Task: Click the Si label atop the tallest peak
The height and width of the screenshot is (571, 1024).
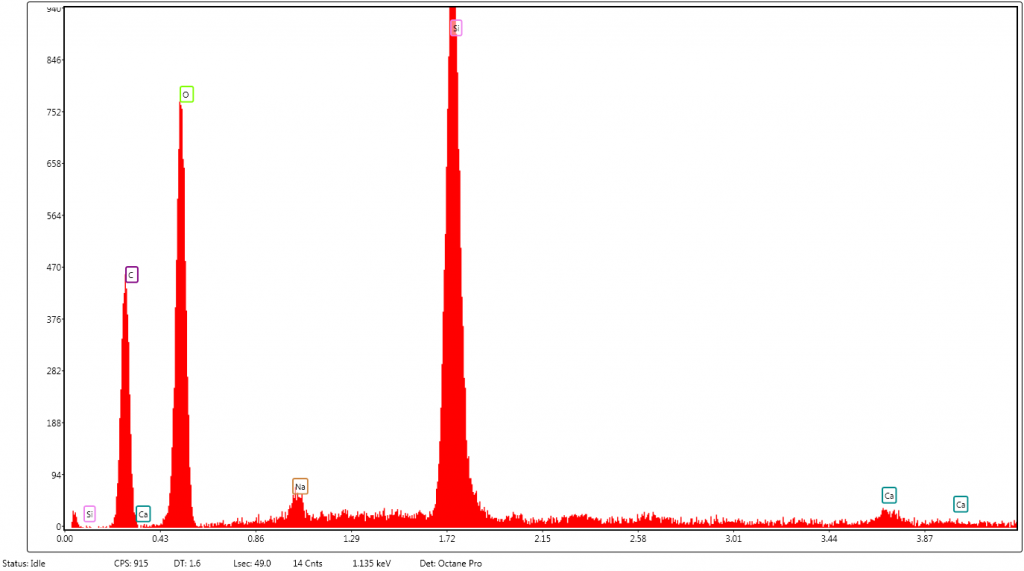Action: coord(456,28)
